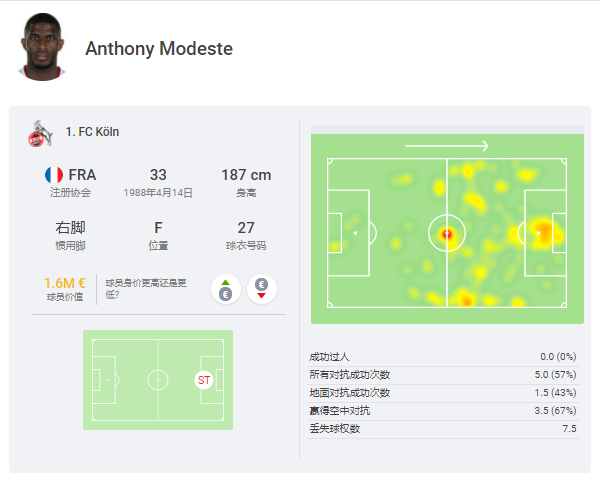Select the 187 cm height value
The width and height of the screenshot is (600, 480).
(246, 175)
